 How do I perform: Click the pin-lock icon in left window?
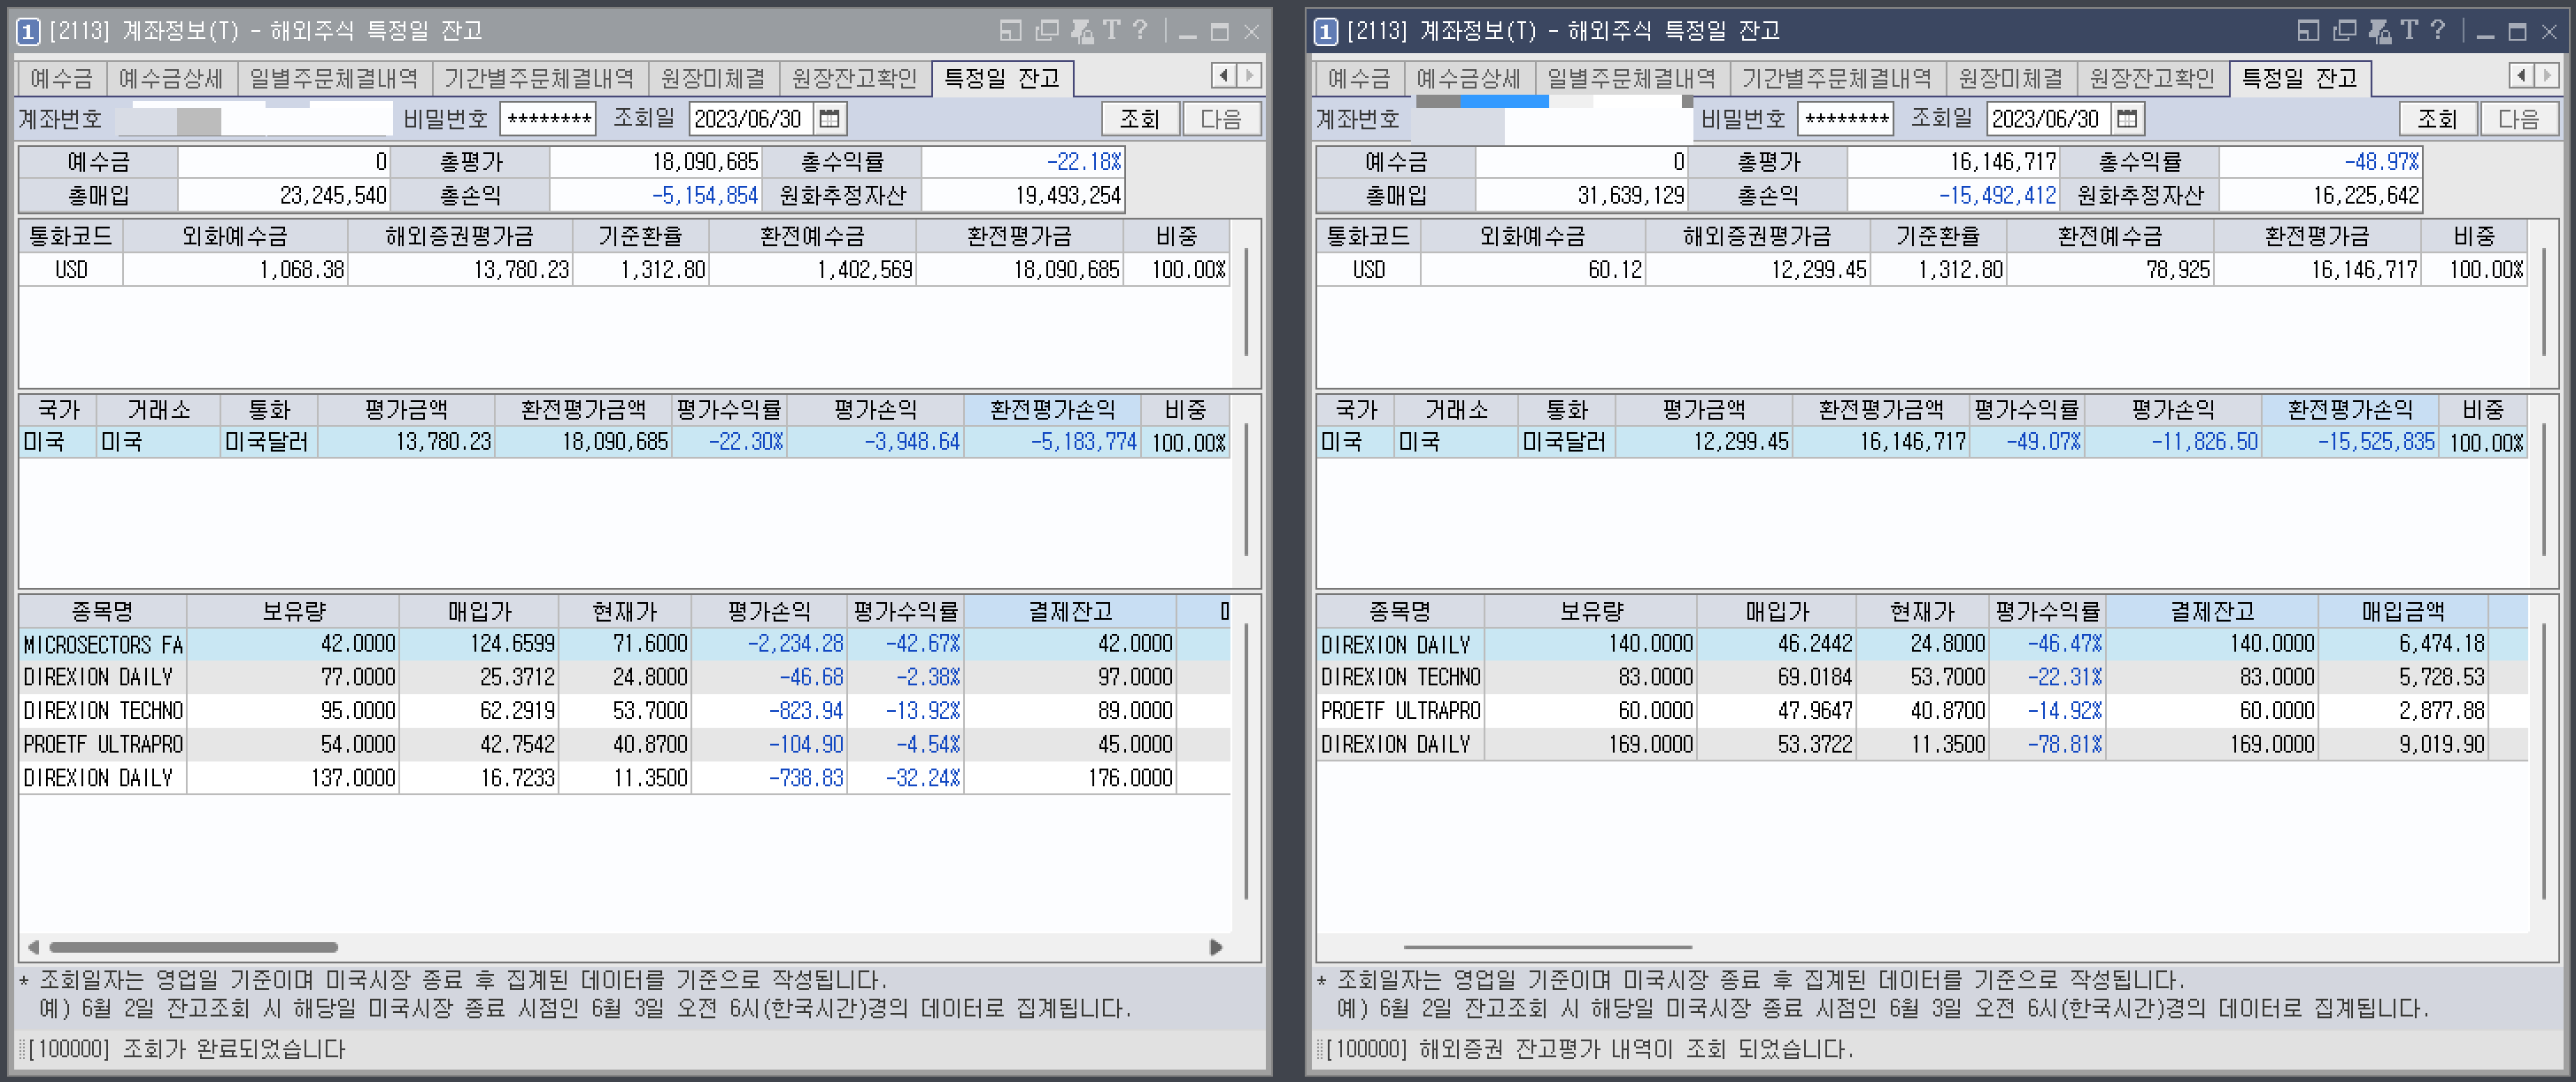tap(1081, 31)
